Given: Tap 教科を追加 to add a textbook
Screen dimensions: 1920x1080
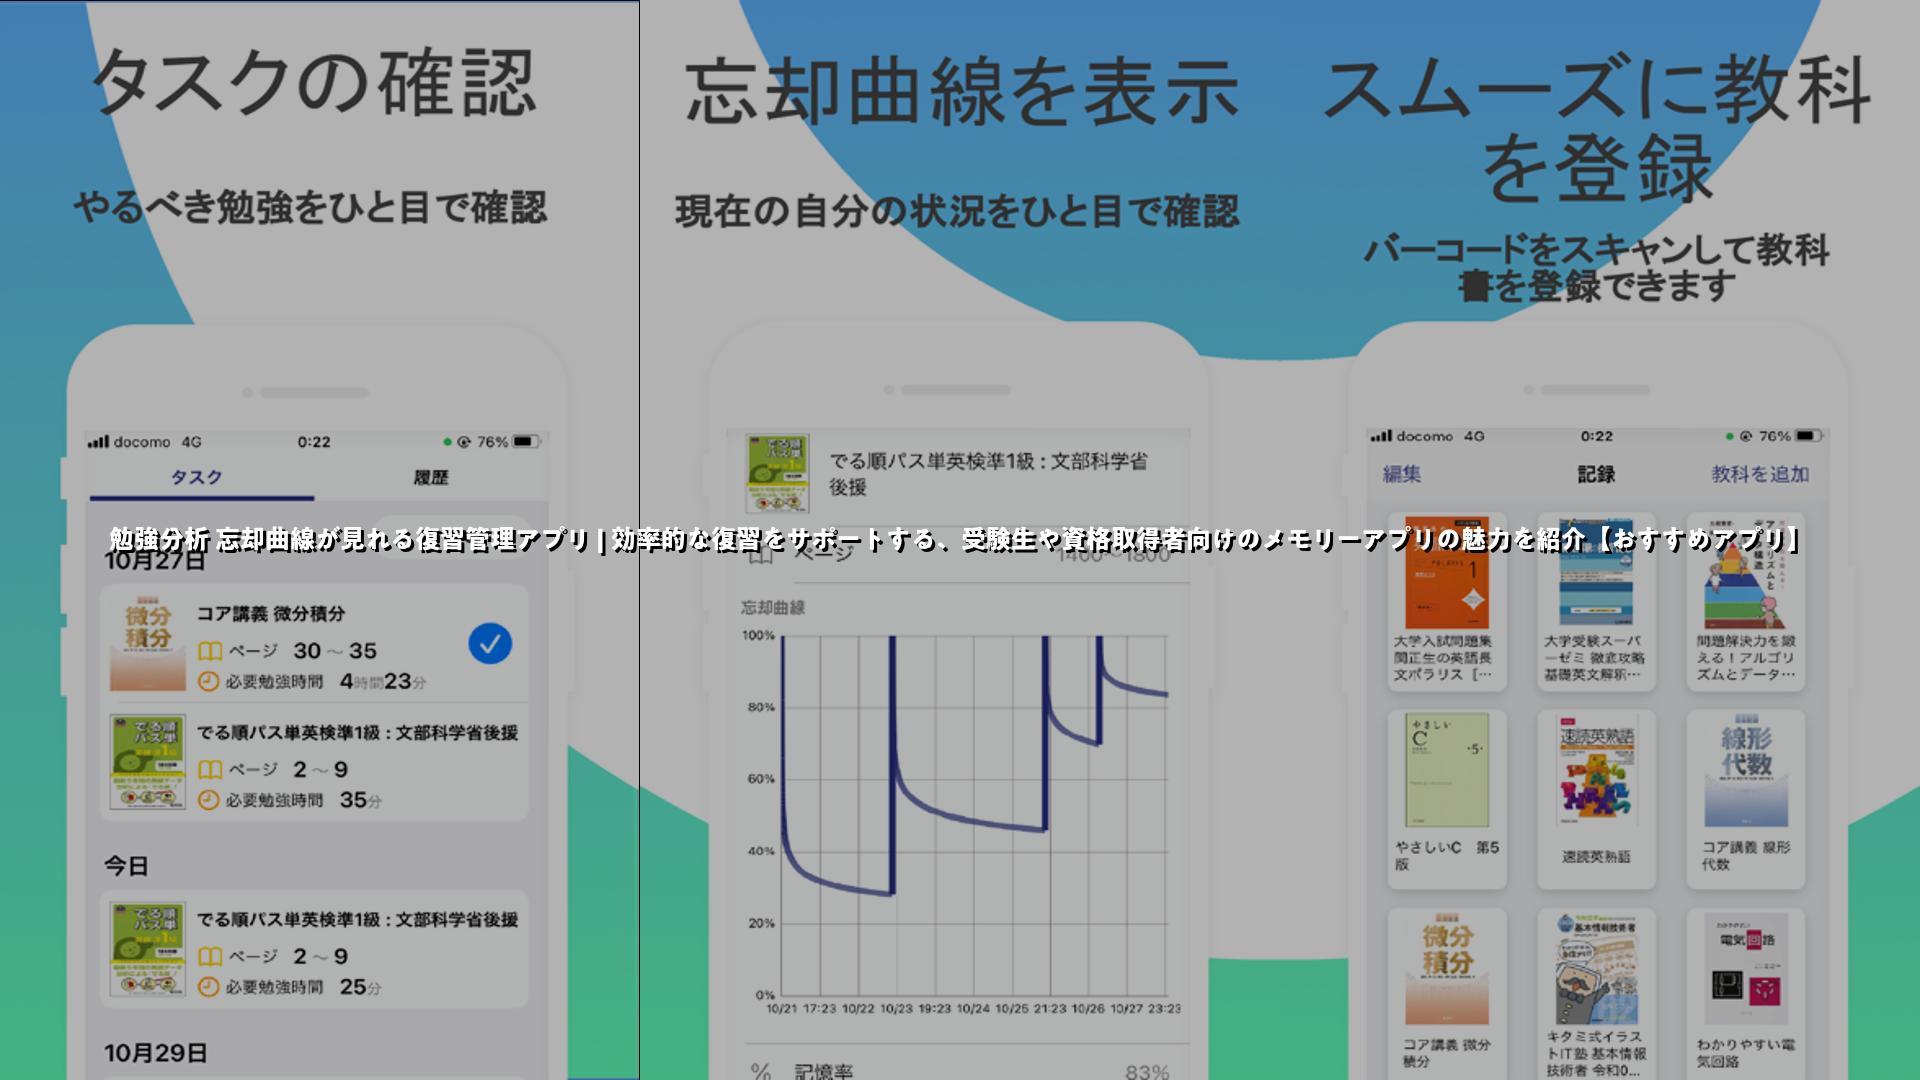Looking at the screenshot, I should click(1760, 474).
